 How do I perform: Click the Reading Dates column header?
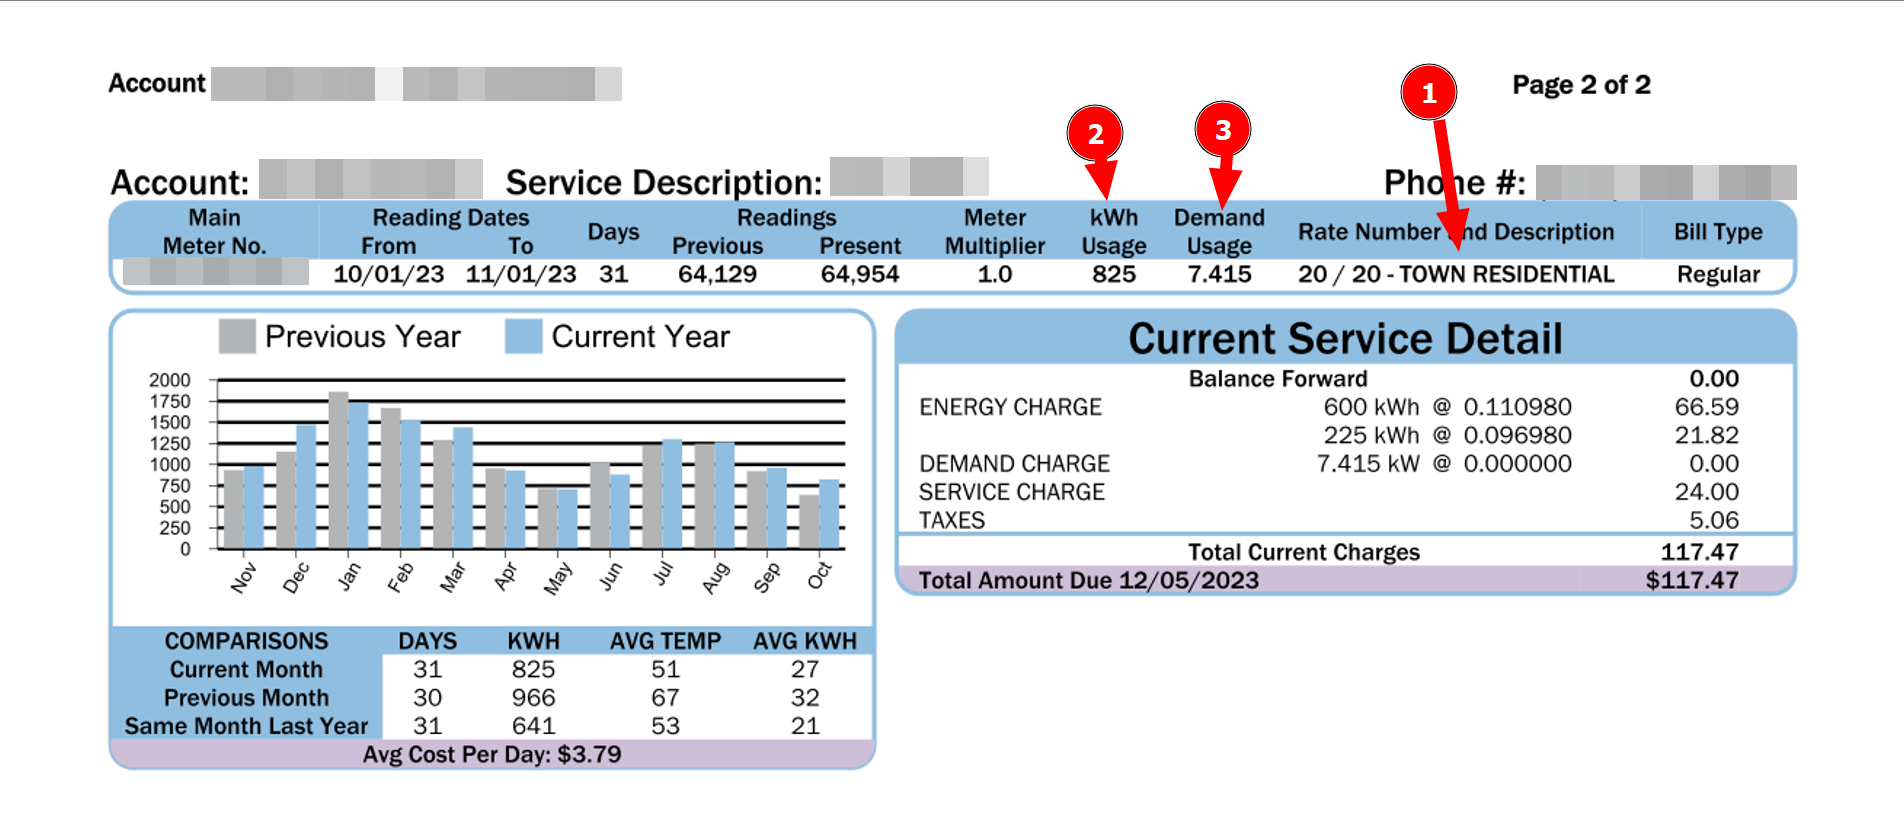[x=451, y=218]
